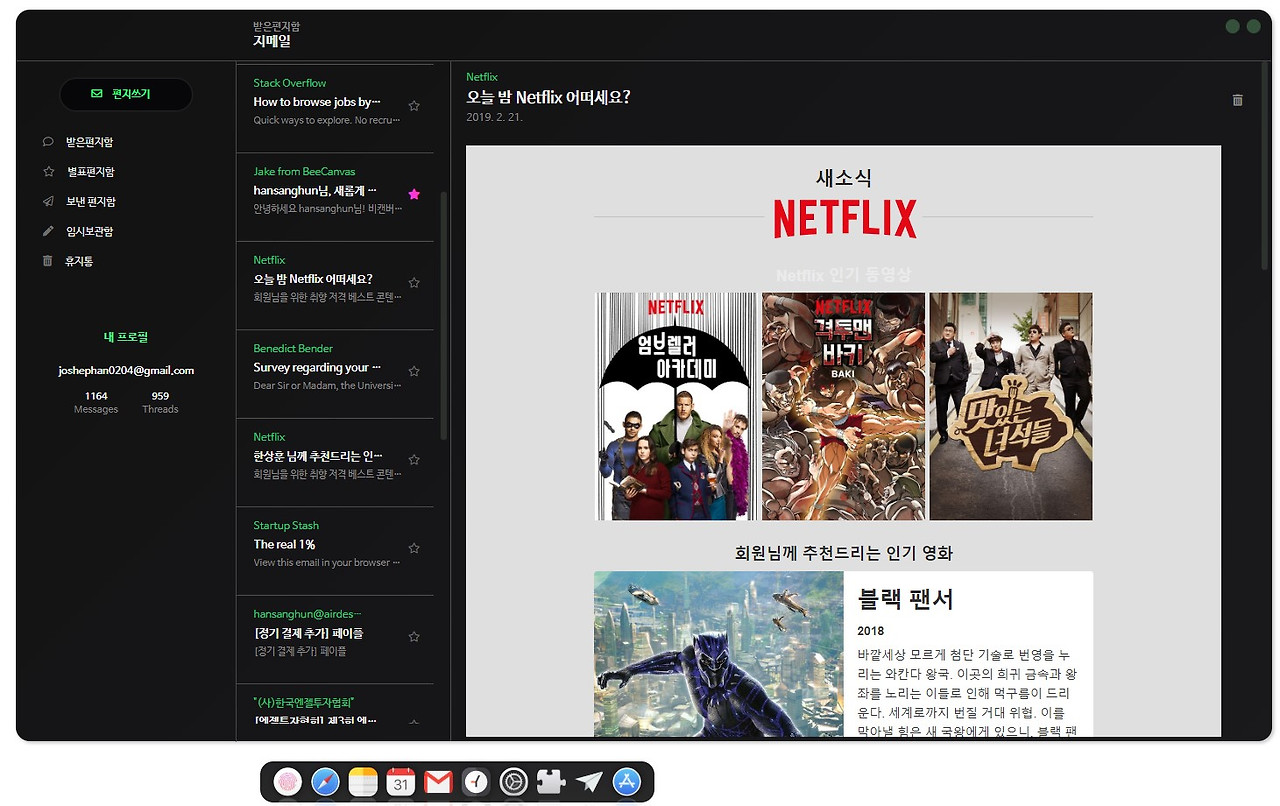
Task: Launch Safari from the dock
Action: point(326,782)
